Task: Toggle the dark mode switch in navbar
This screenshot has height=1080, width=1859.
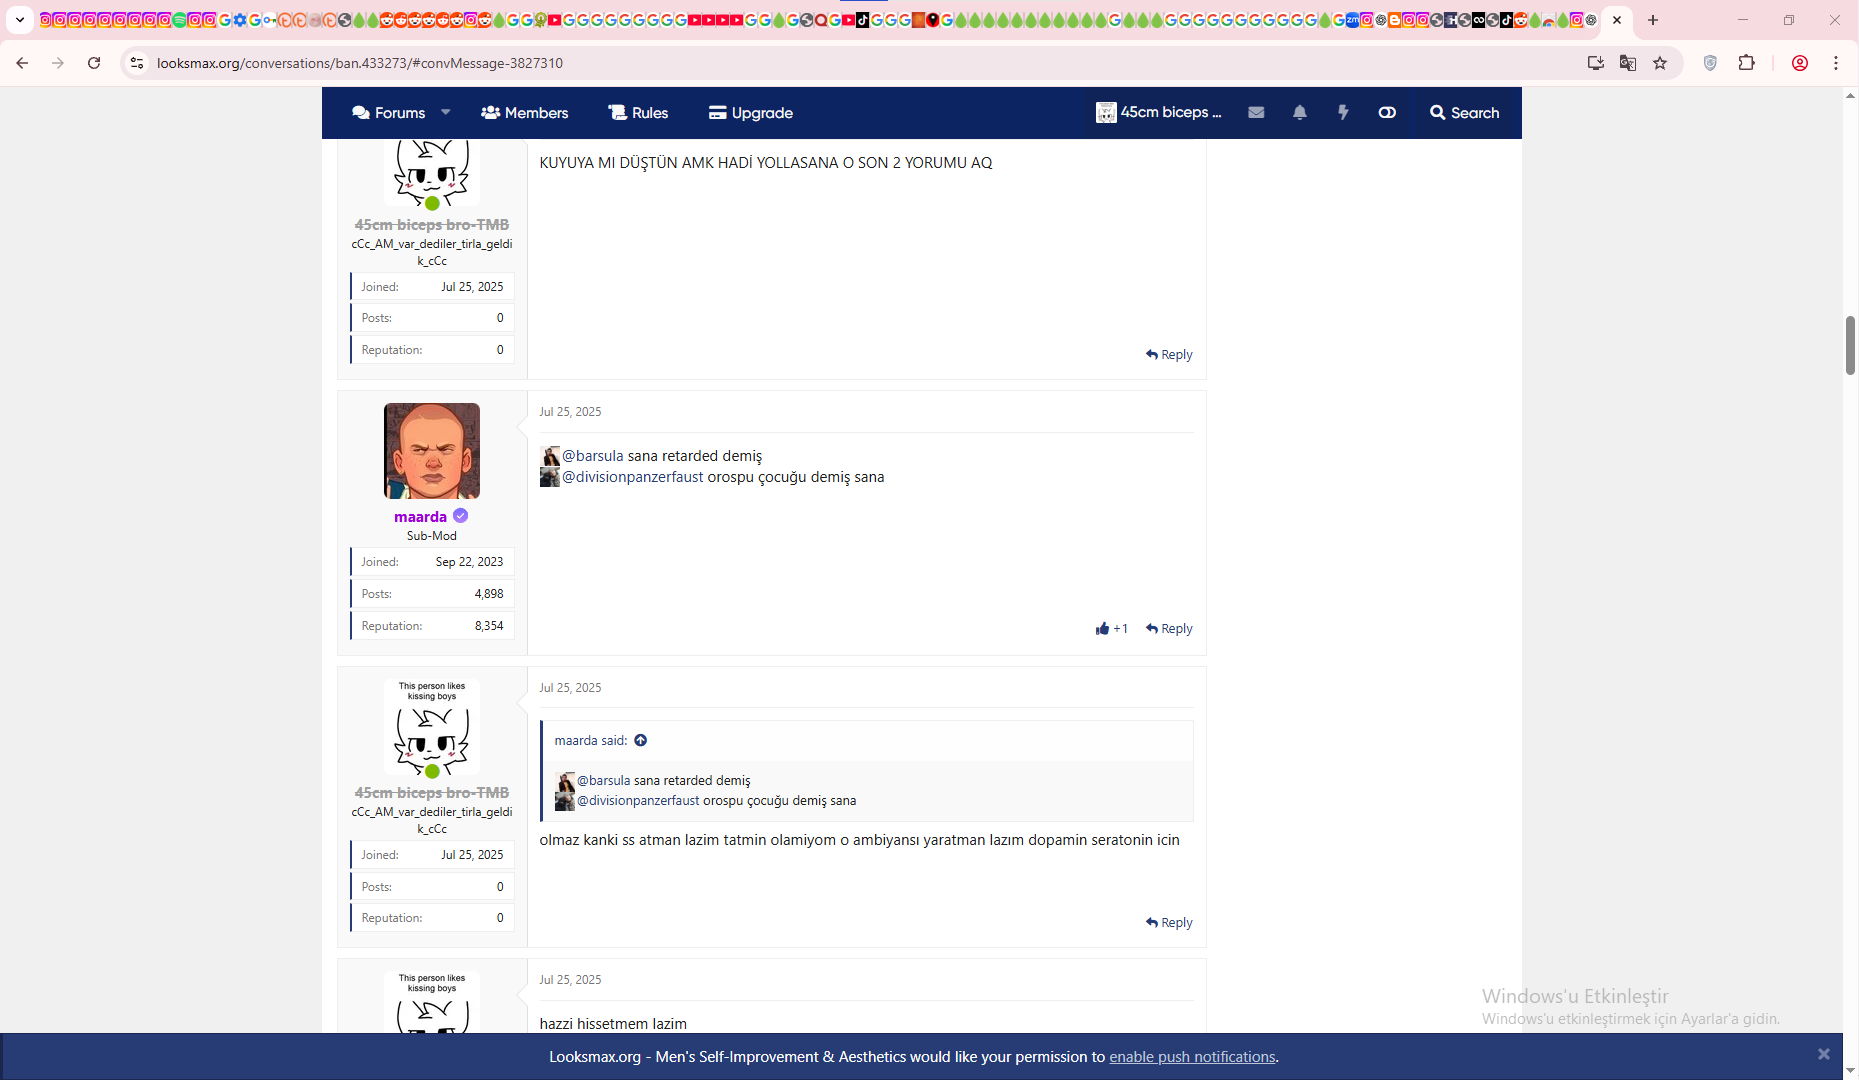Action: tap(1387, 113)
